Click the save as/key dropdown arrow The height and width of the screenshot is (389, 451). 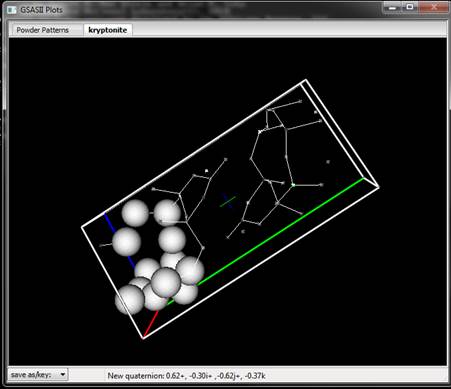click(63, 375)
